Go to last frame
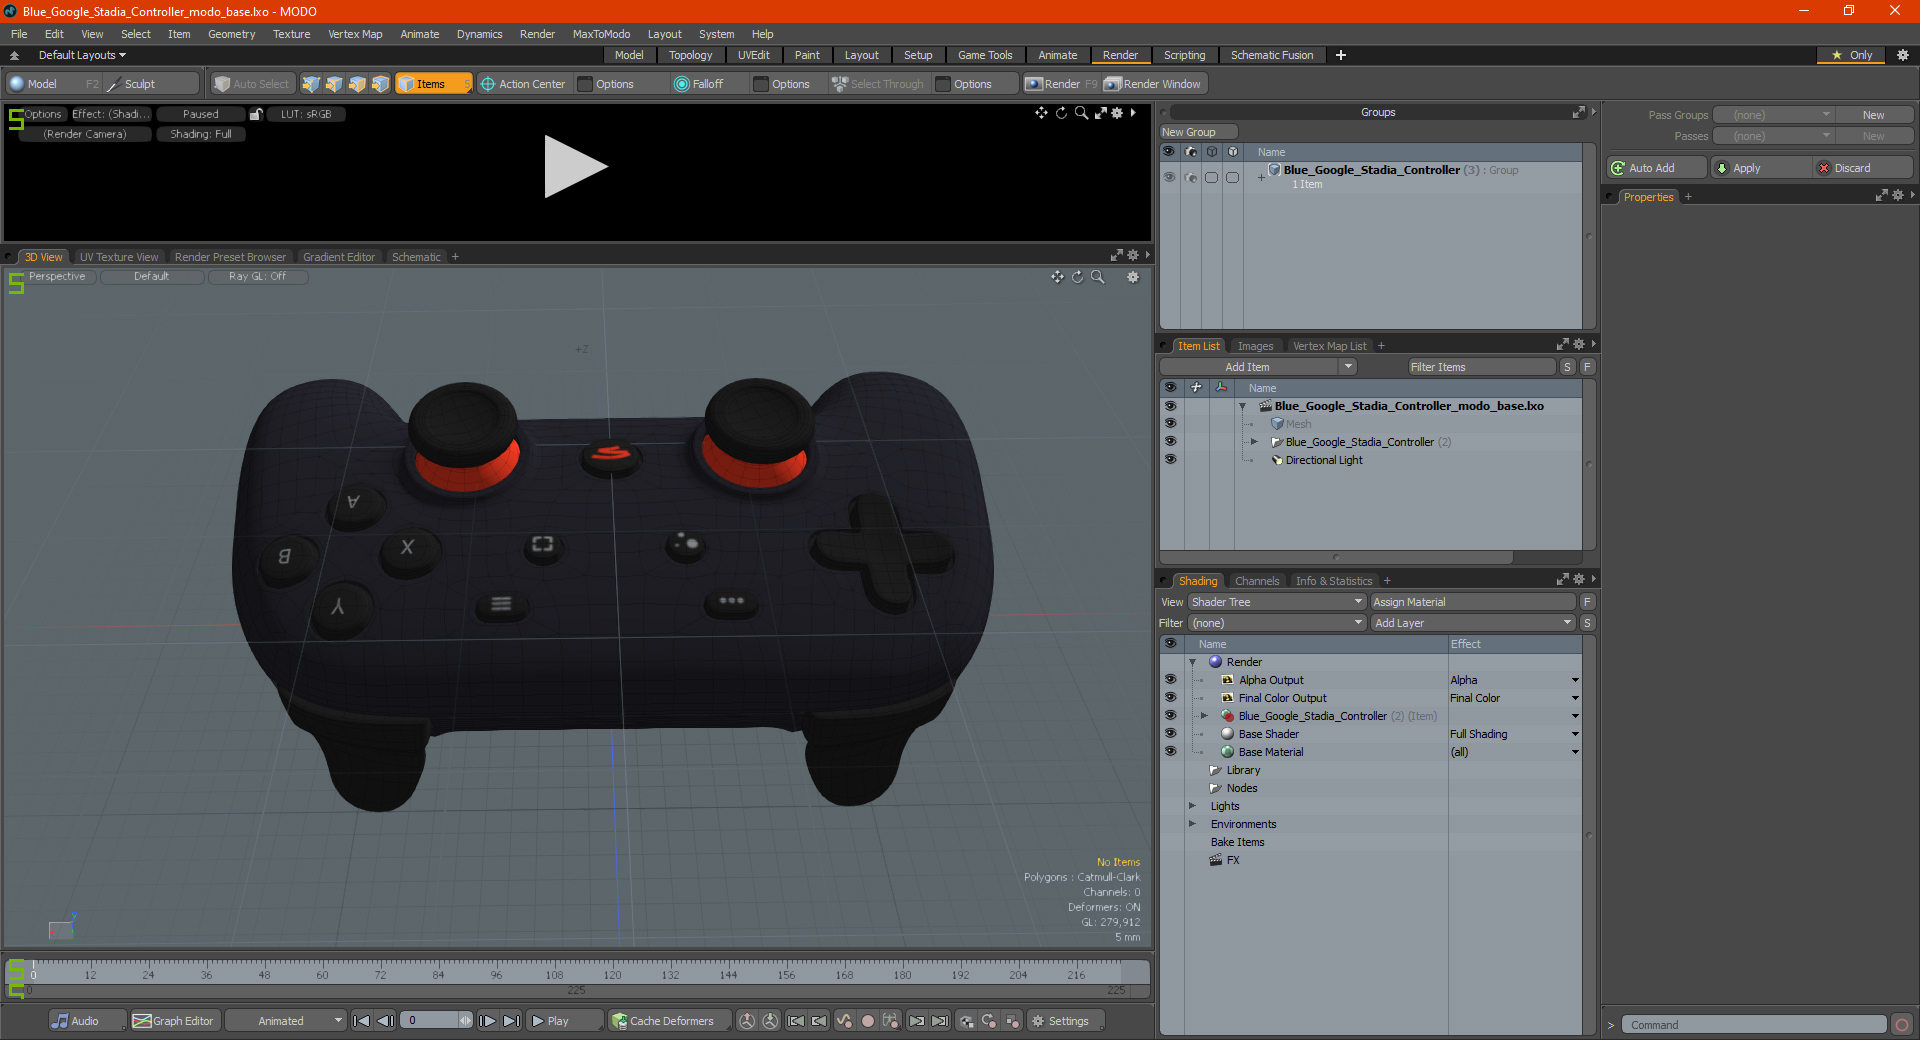The image size is (1920, 1040). pyautogui.click(x=511, y=1021)
